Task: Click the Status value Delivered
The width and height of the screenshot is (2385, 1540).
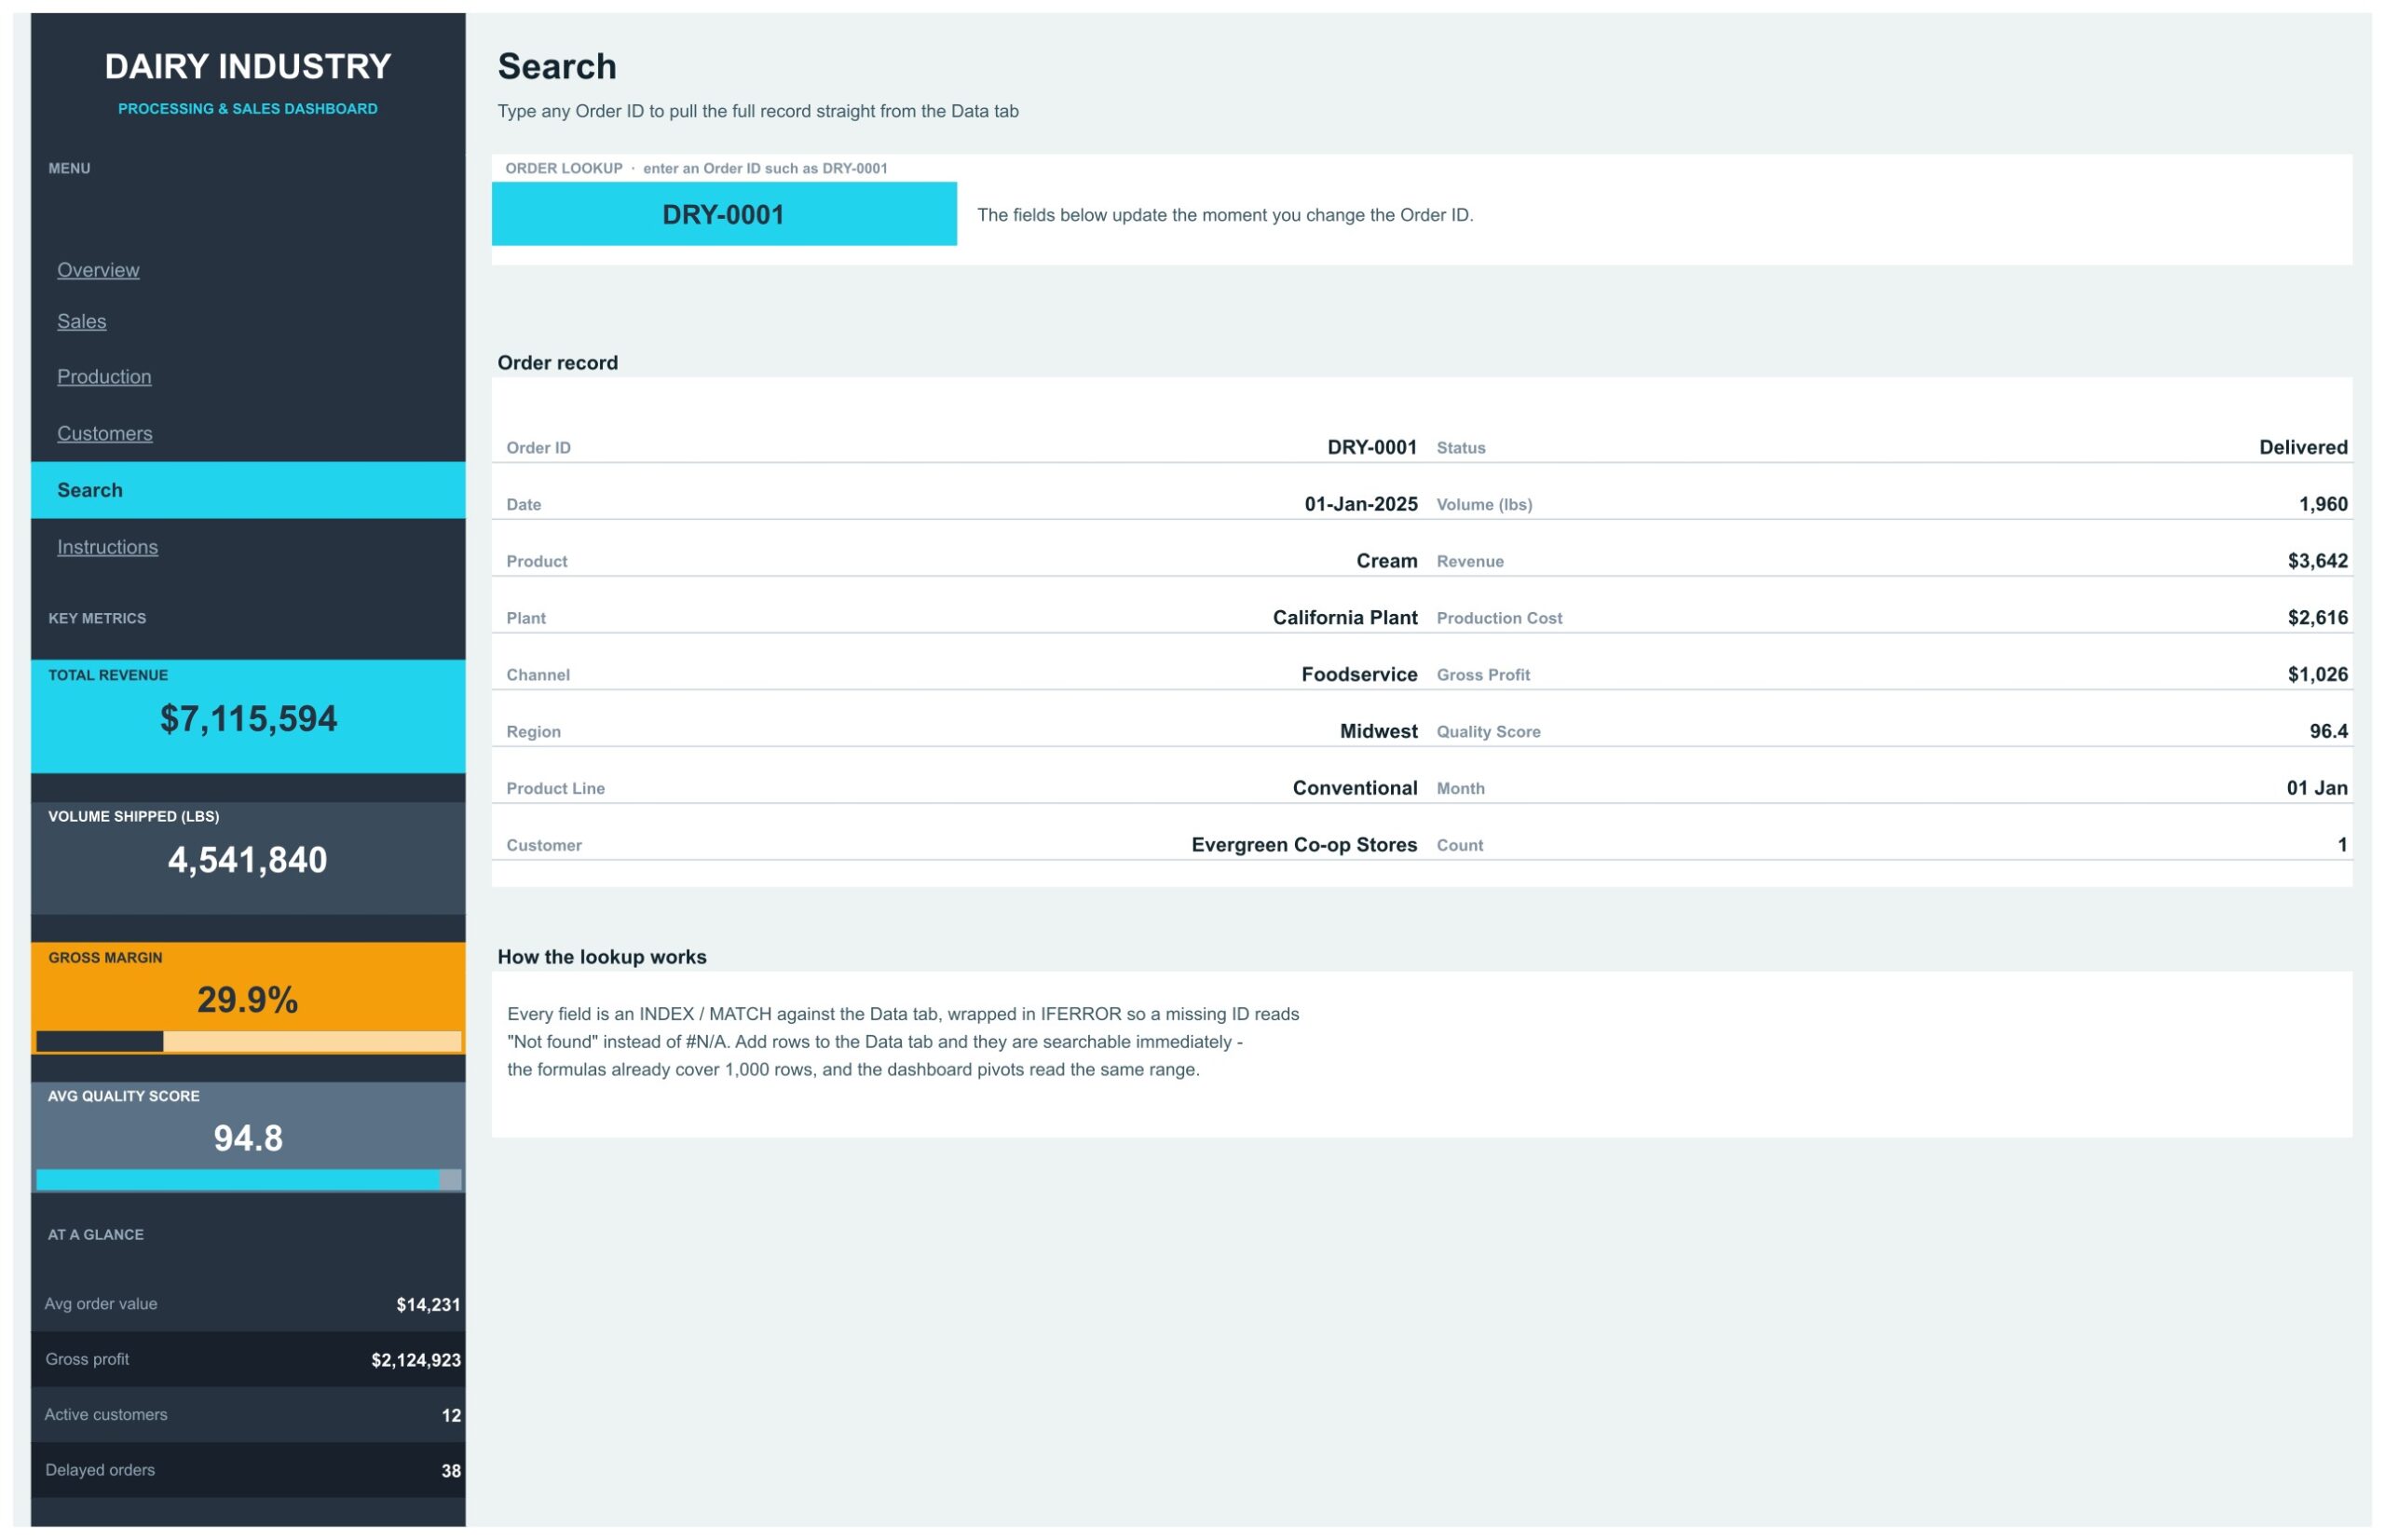Action: coord(2303,447)
